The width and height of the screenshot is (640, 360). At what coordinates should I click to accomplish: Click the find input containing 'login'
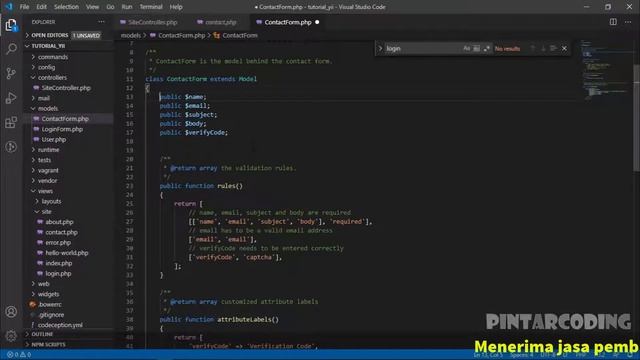(x=422, y=49)
